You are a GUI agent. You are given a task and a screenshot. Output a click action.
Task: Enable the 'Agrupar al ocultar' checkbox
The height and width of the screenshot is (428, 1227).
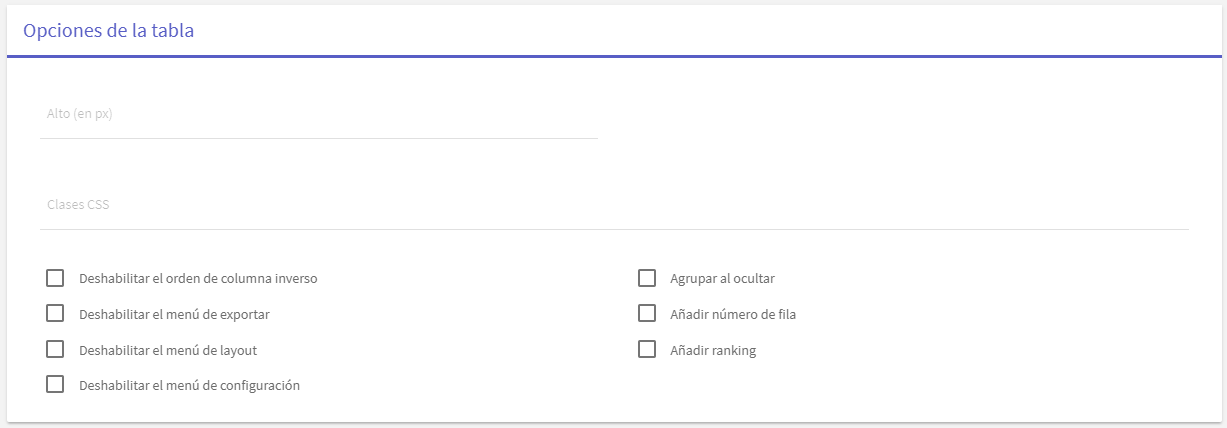pyautogui.click(x=647, y=278)
